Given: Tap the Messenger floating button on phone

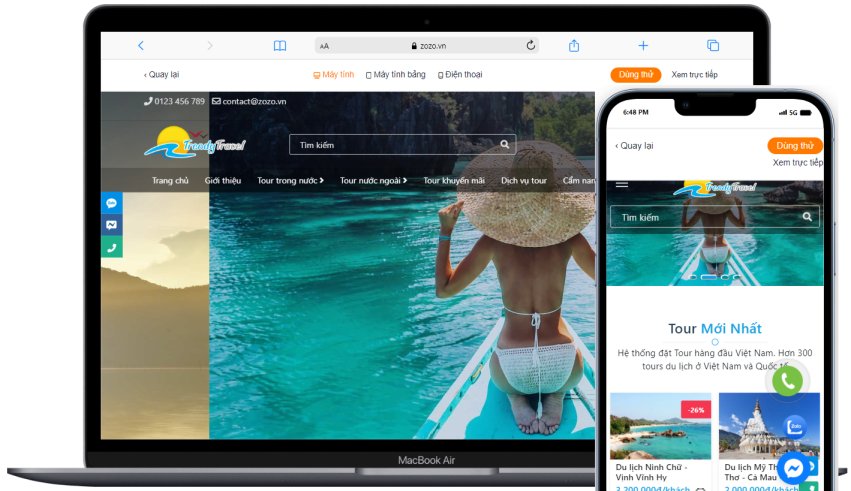Looking at the screenshot, I should point(793,468).
